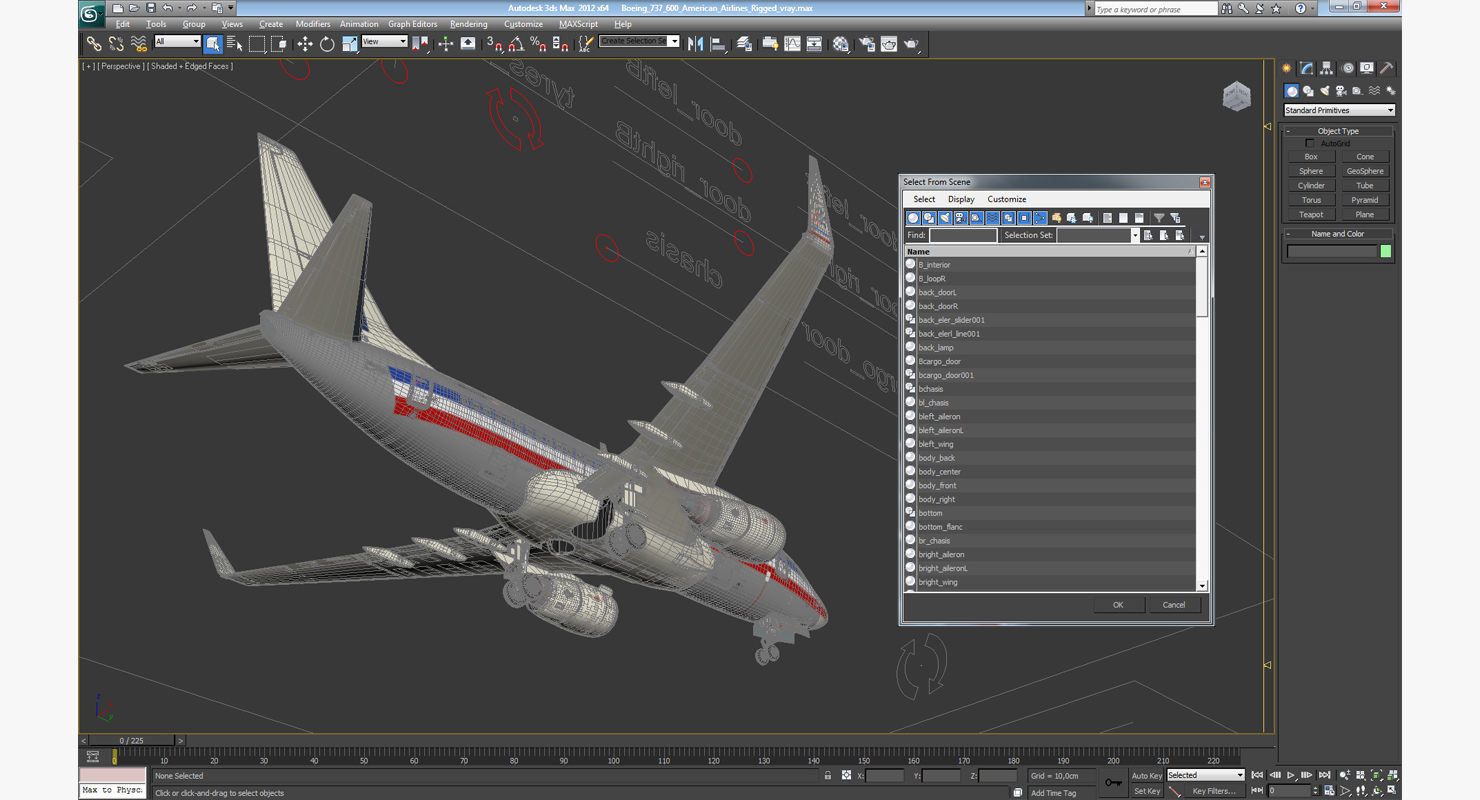Open the Material Editor
Image resolution: width=1480 pixels, height=800 pixels.
pyautogui.click(x=841, y=44)
